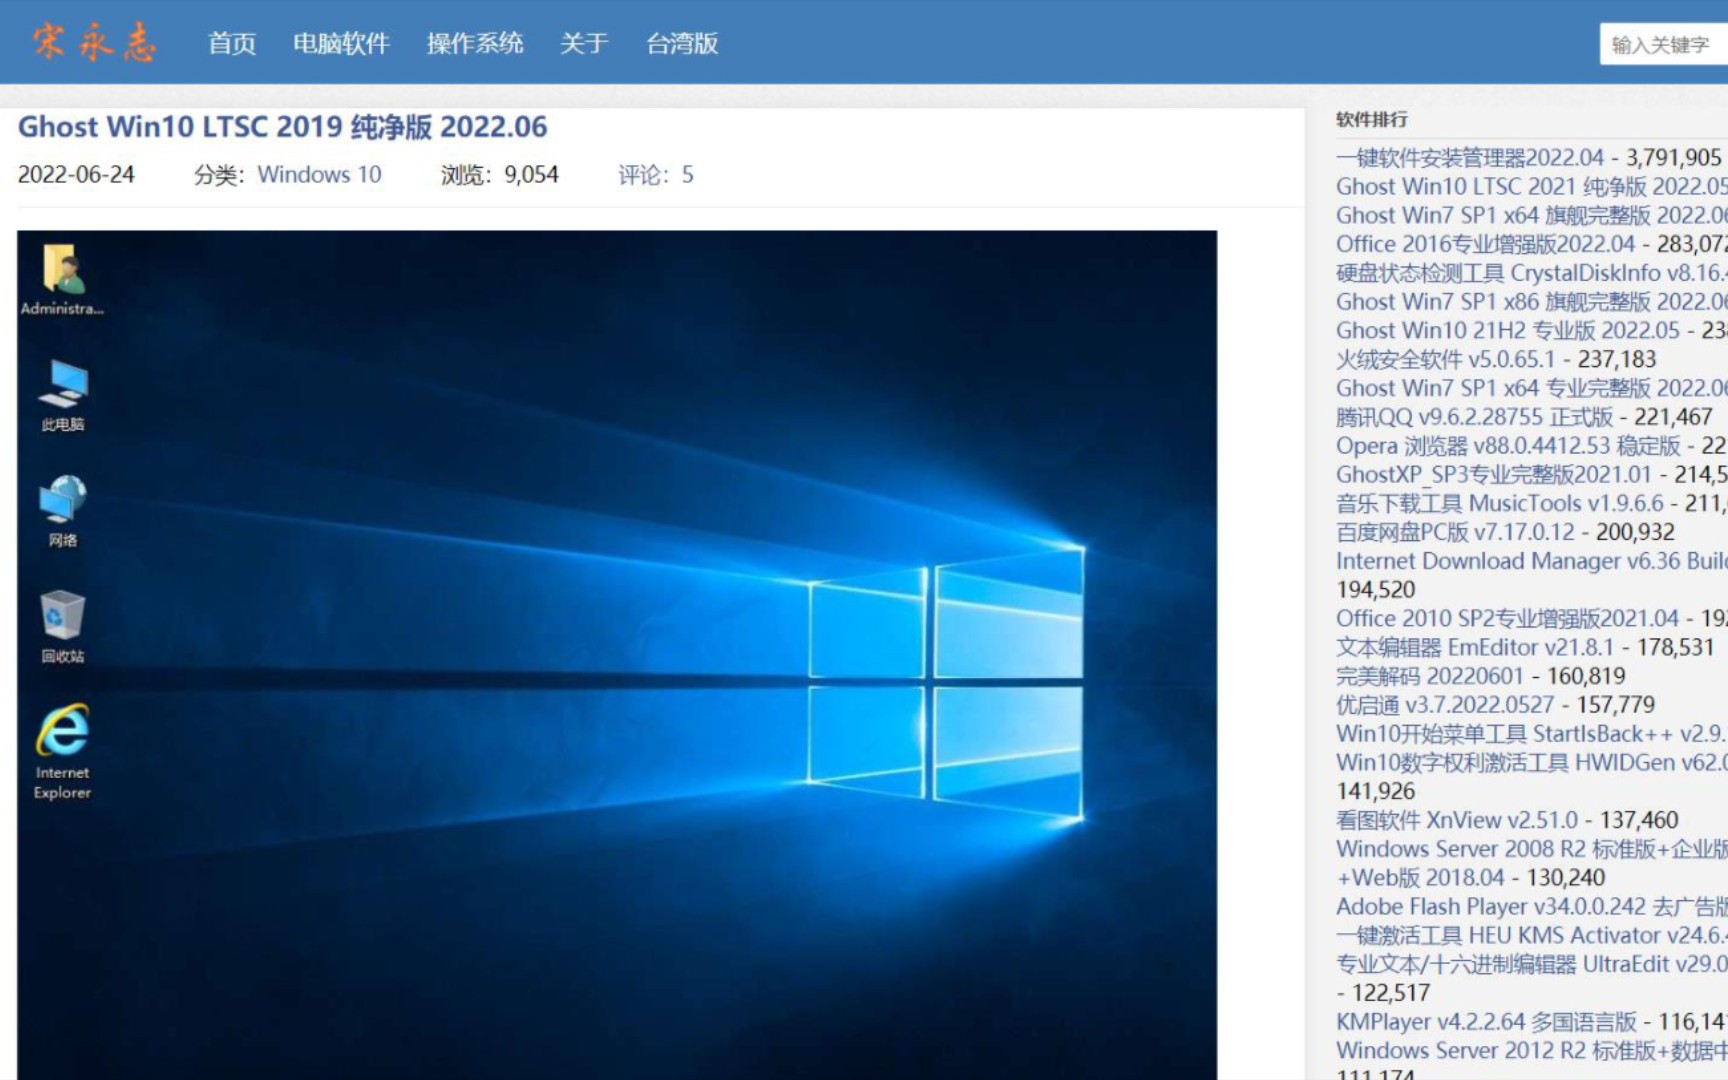Open 一键软件安装管理器2022.04 ranking link
Screen dimensions: 1728x1080
1470,158
